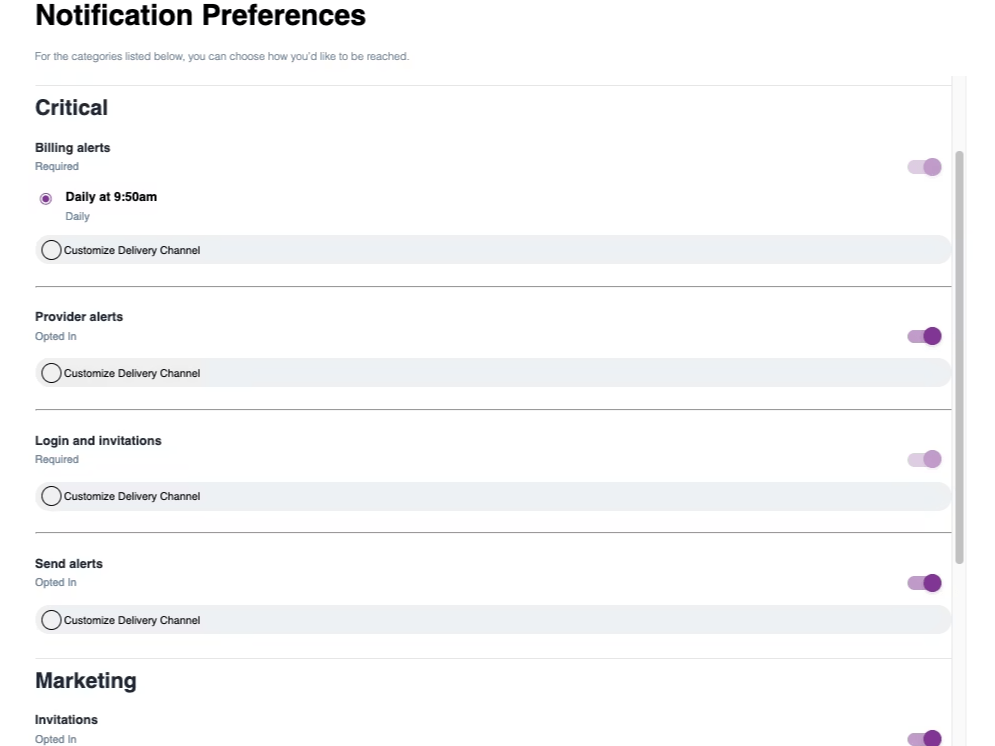Turn off the Send alerts toggle

pyautogui.click(x=923, y=582)
